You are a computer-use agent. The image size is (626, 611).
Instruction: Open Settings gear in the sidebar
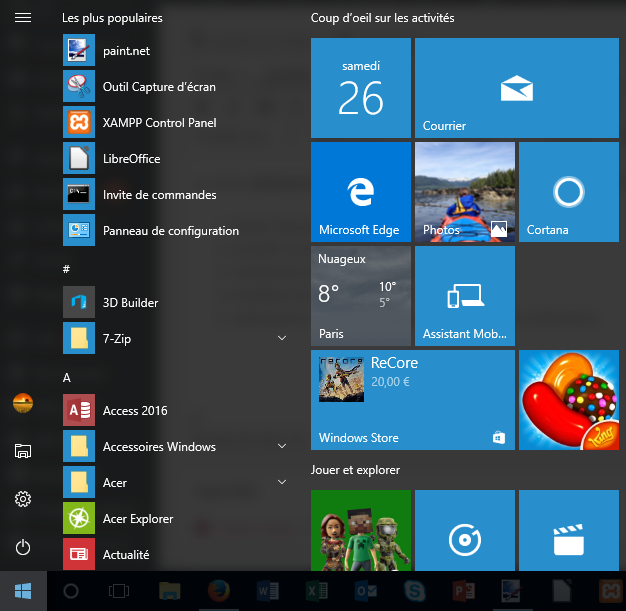(23, 499)
